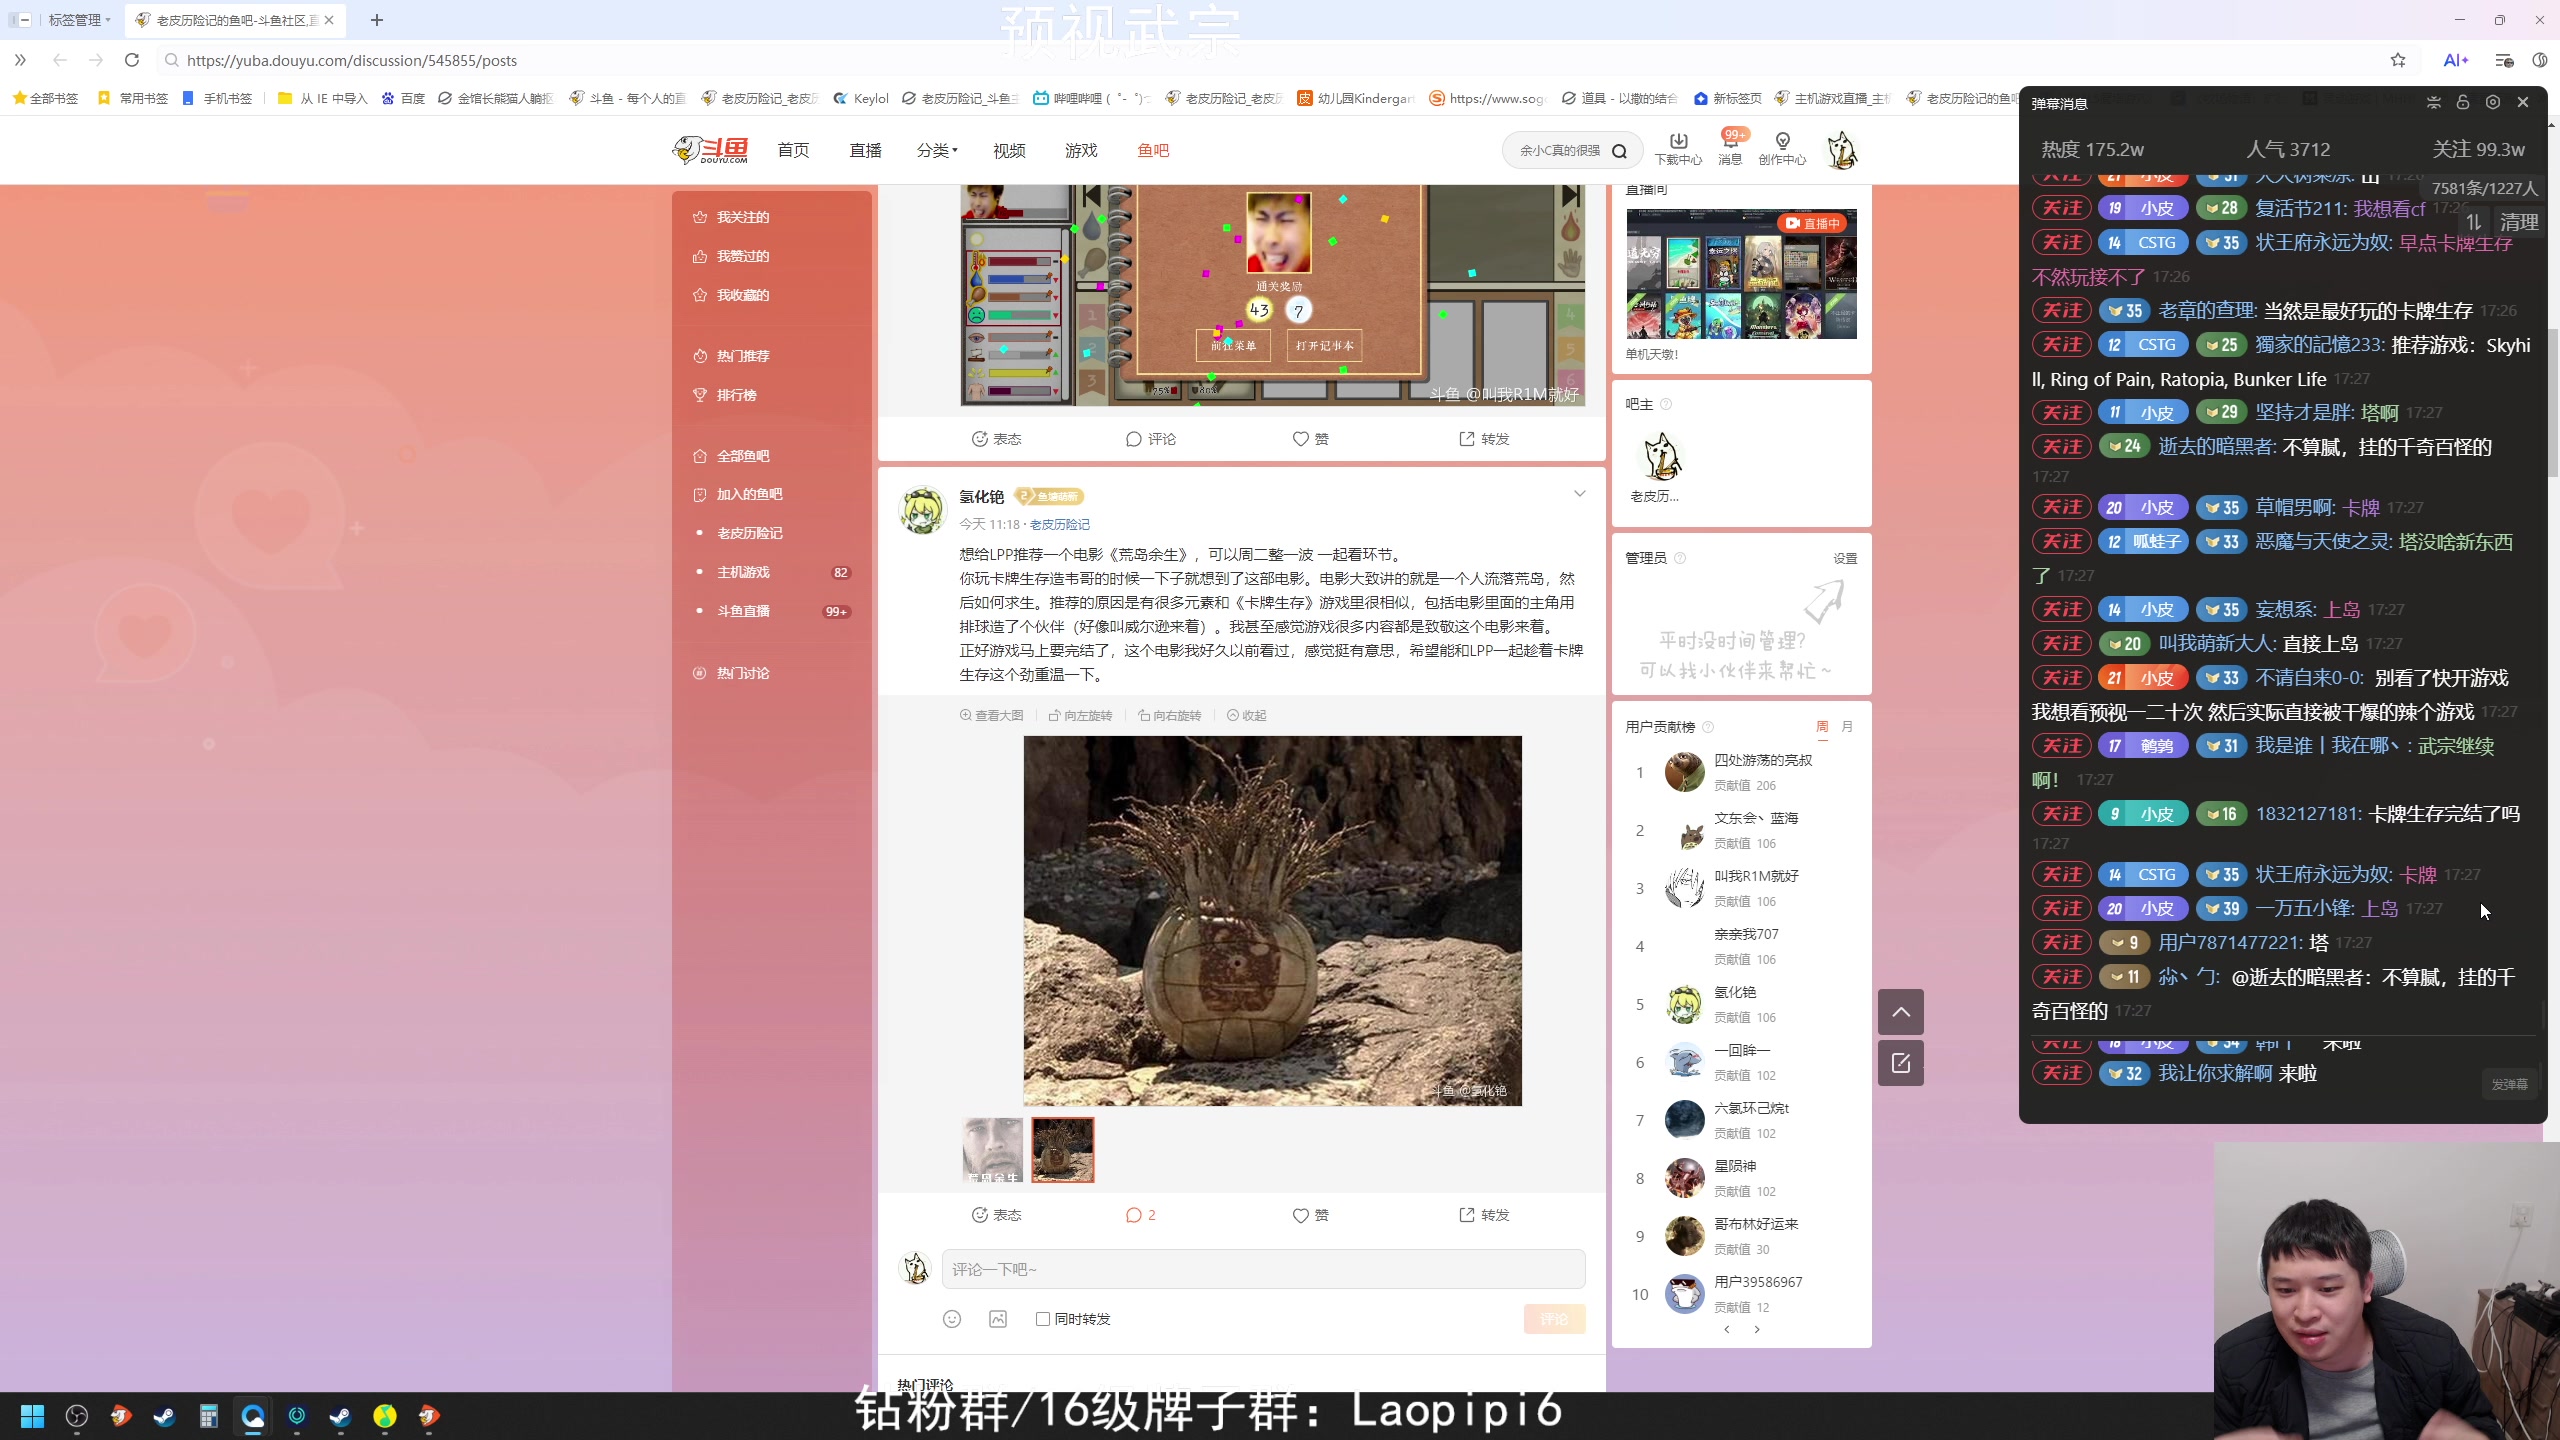Open the 评论 comment icon below the post
Image resolution: width=2560 pixels, height=1440 pixels.
pyautogui.click(x=1139, y=1215)
